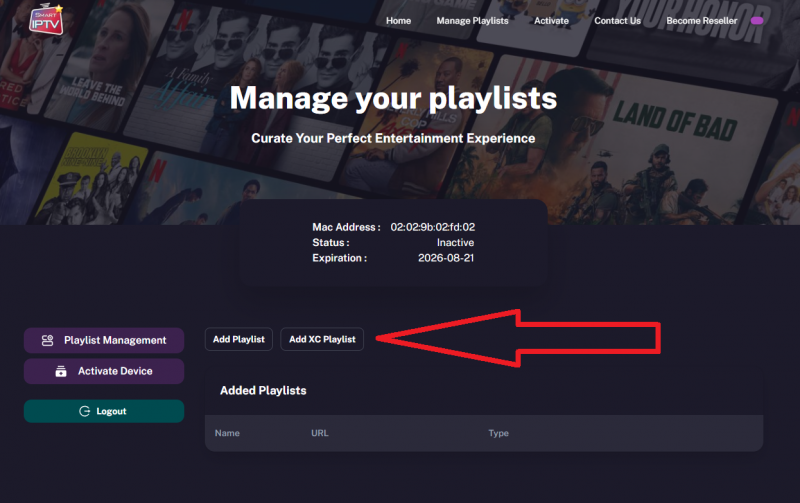Click the Add XC Playlist button
The image size is (800, 503).
[x=322, y=339]
